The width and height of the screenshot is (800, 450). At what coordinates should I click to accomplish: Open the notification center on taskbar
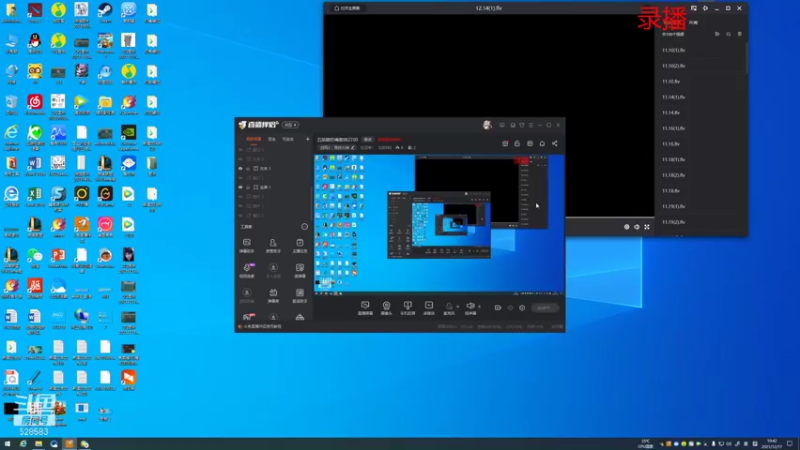(790, 443)
